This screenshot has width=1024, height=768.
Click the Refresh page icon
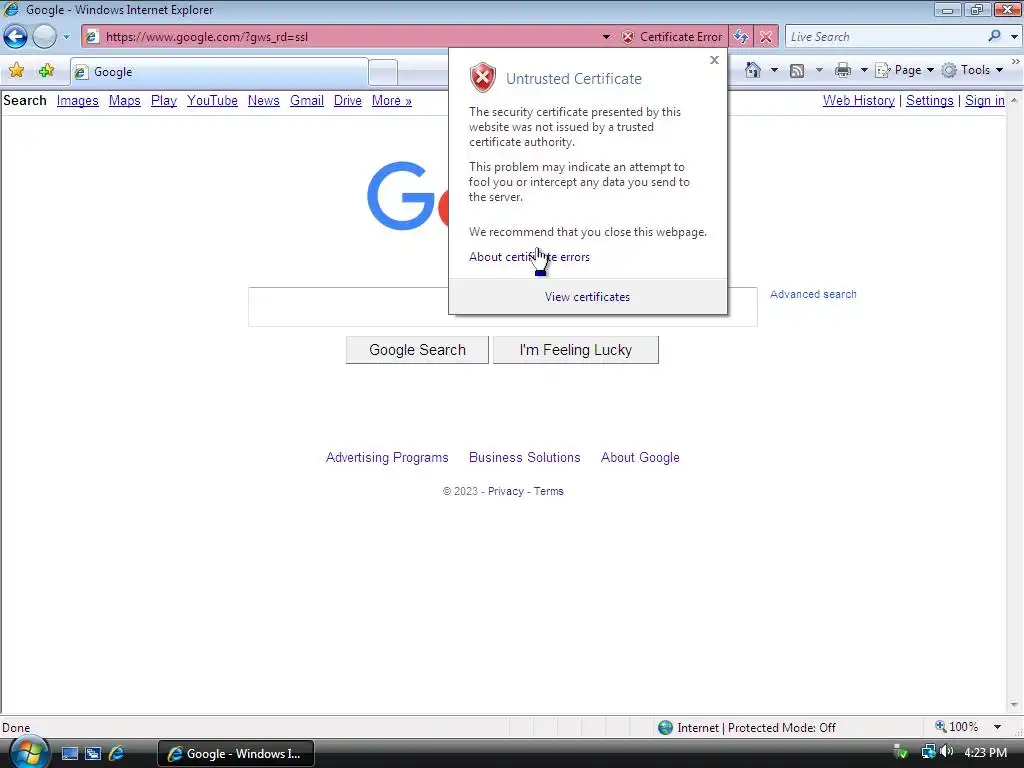741,37
